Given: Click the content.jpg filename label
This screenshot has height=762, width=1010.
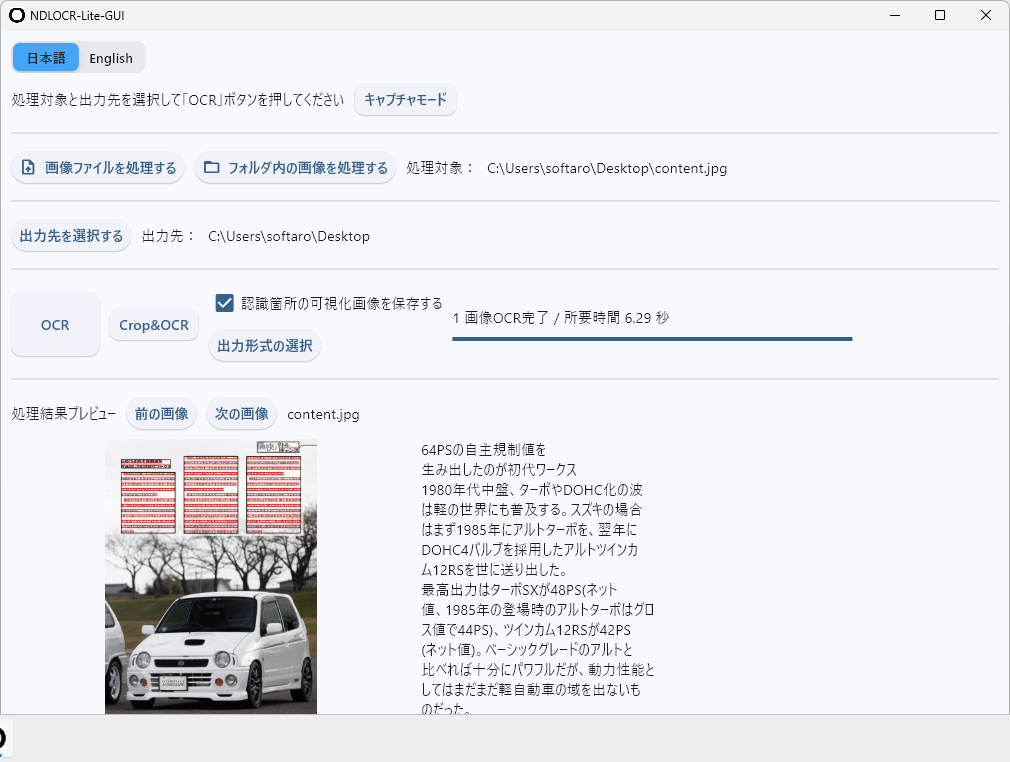Looking at the screenshot, I should coord(323,414).
